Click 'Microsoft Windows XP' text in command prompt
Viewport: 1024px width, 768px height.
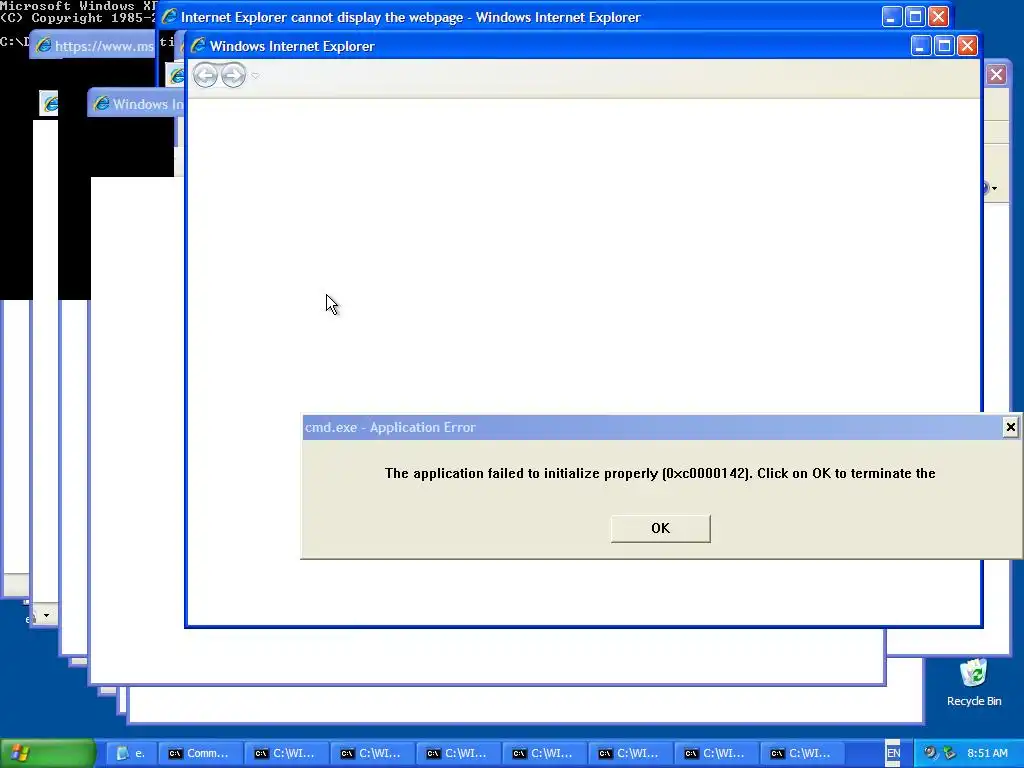click(x=78, y=5)
